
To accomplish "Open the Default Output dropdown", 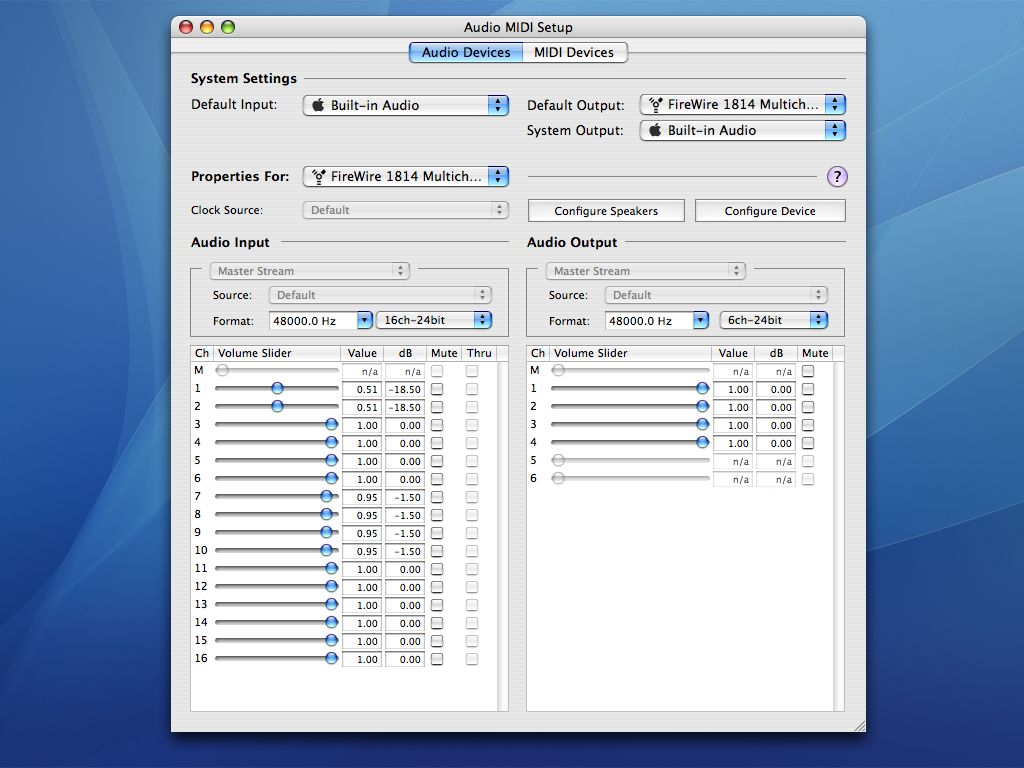I will (743, 104).
